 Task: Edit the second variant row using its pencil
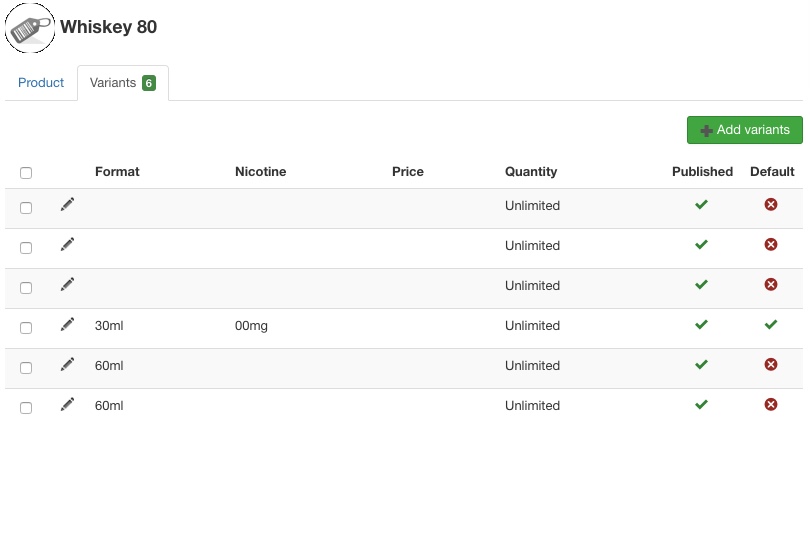(x=67, y=245)
